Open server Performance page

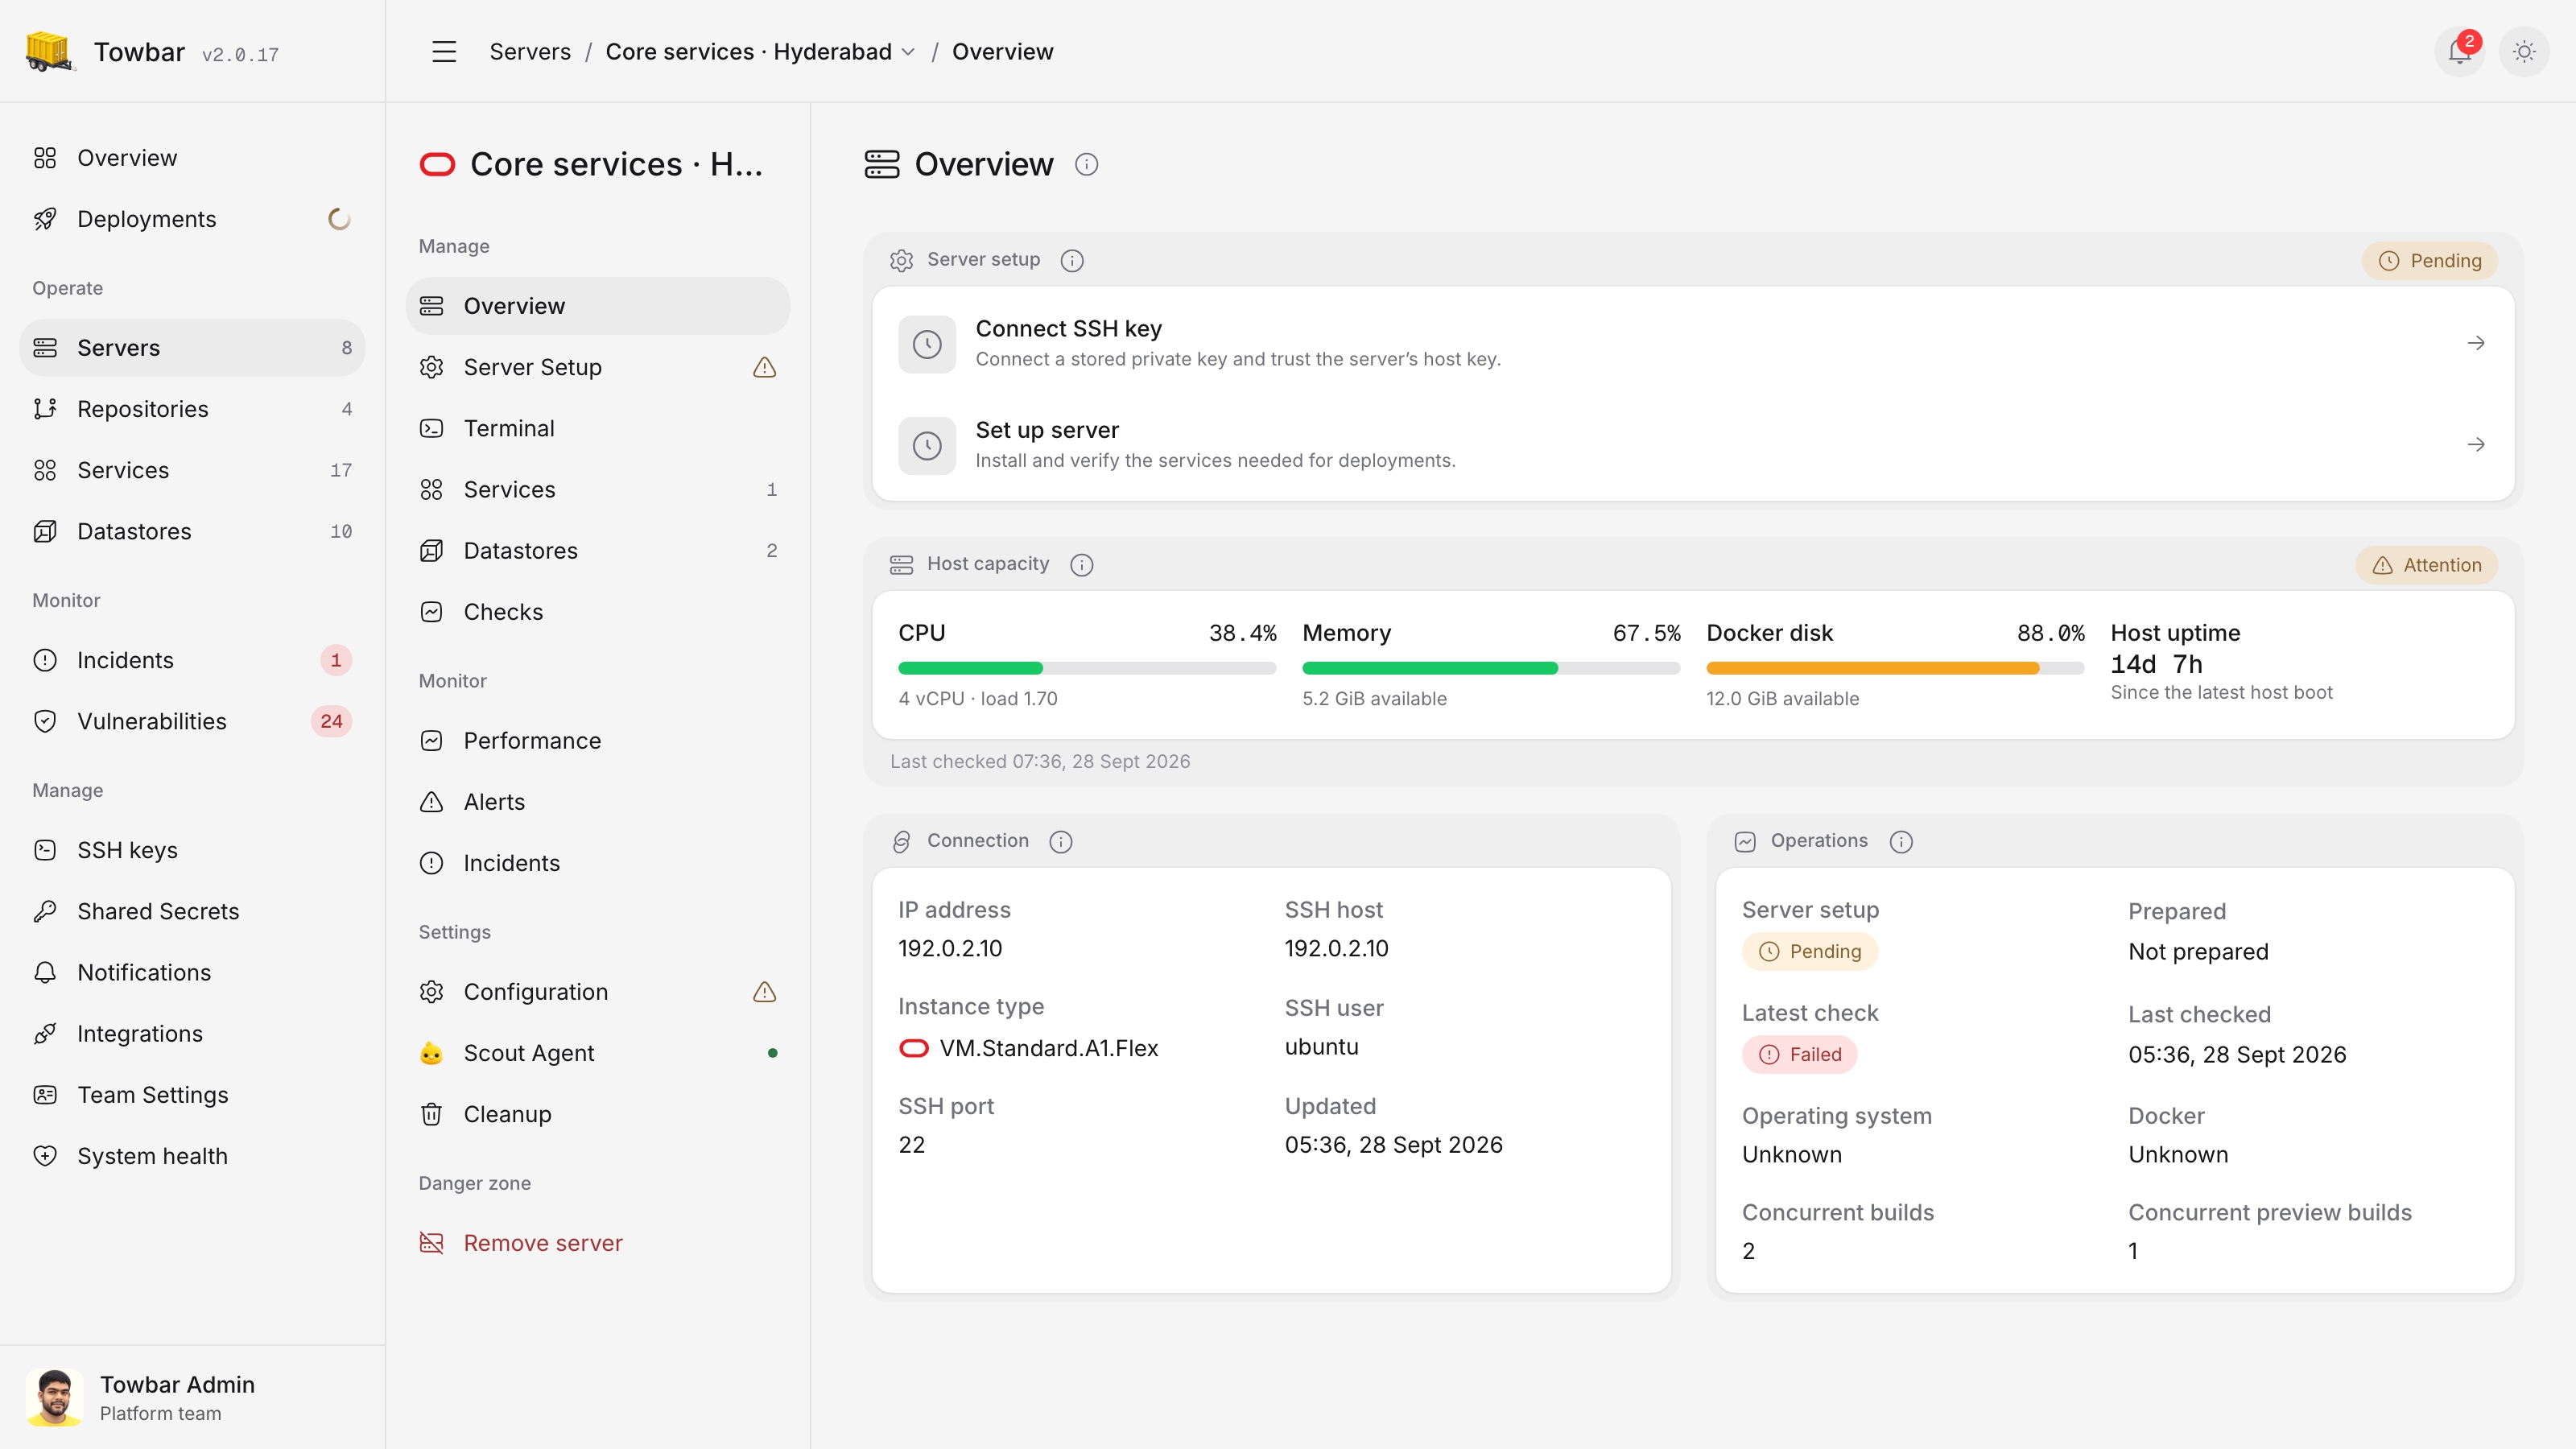click(x=598, y=741)
